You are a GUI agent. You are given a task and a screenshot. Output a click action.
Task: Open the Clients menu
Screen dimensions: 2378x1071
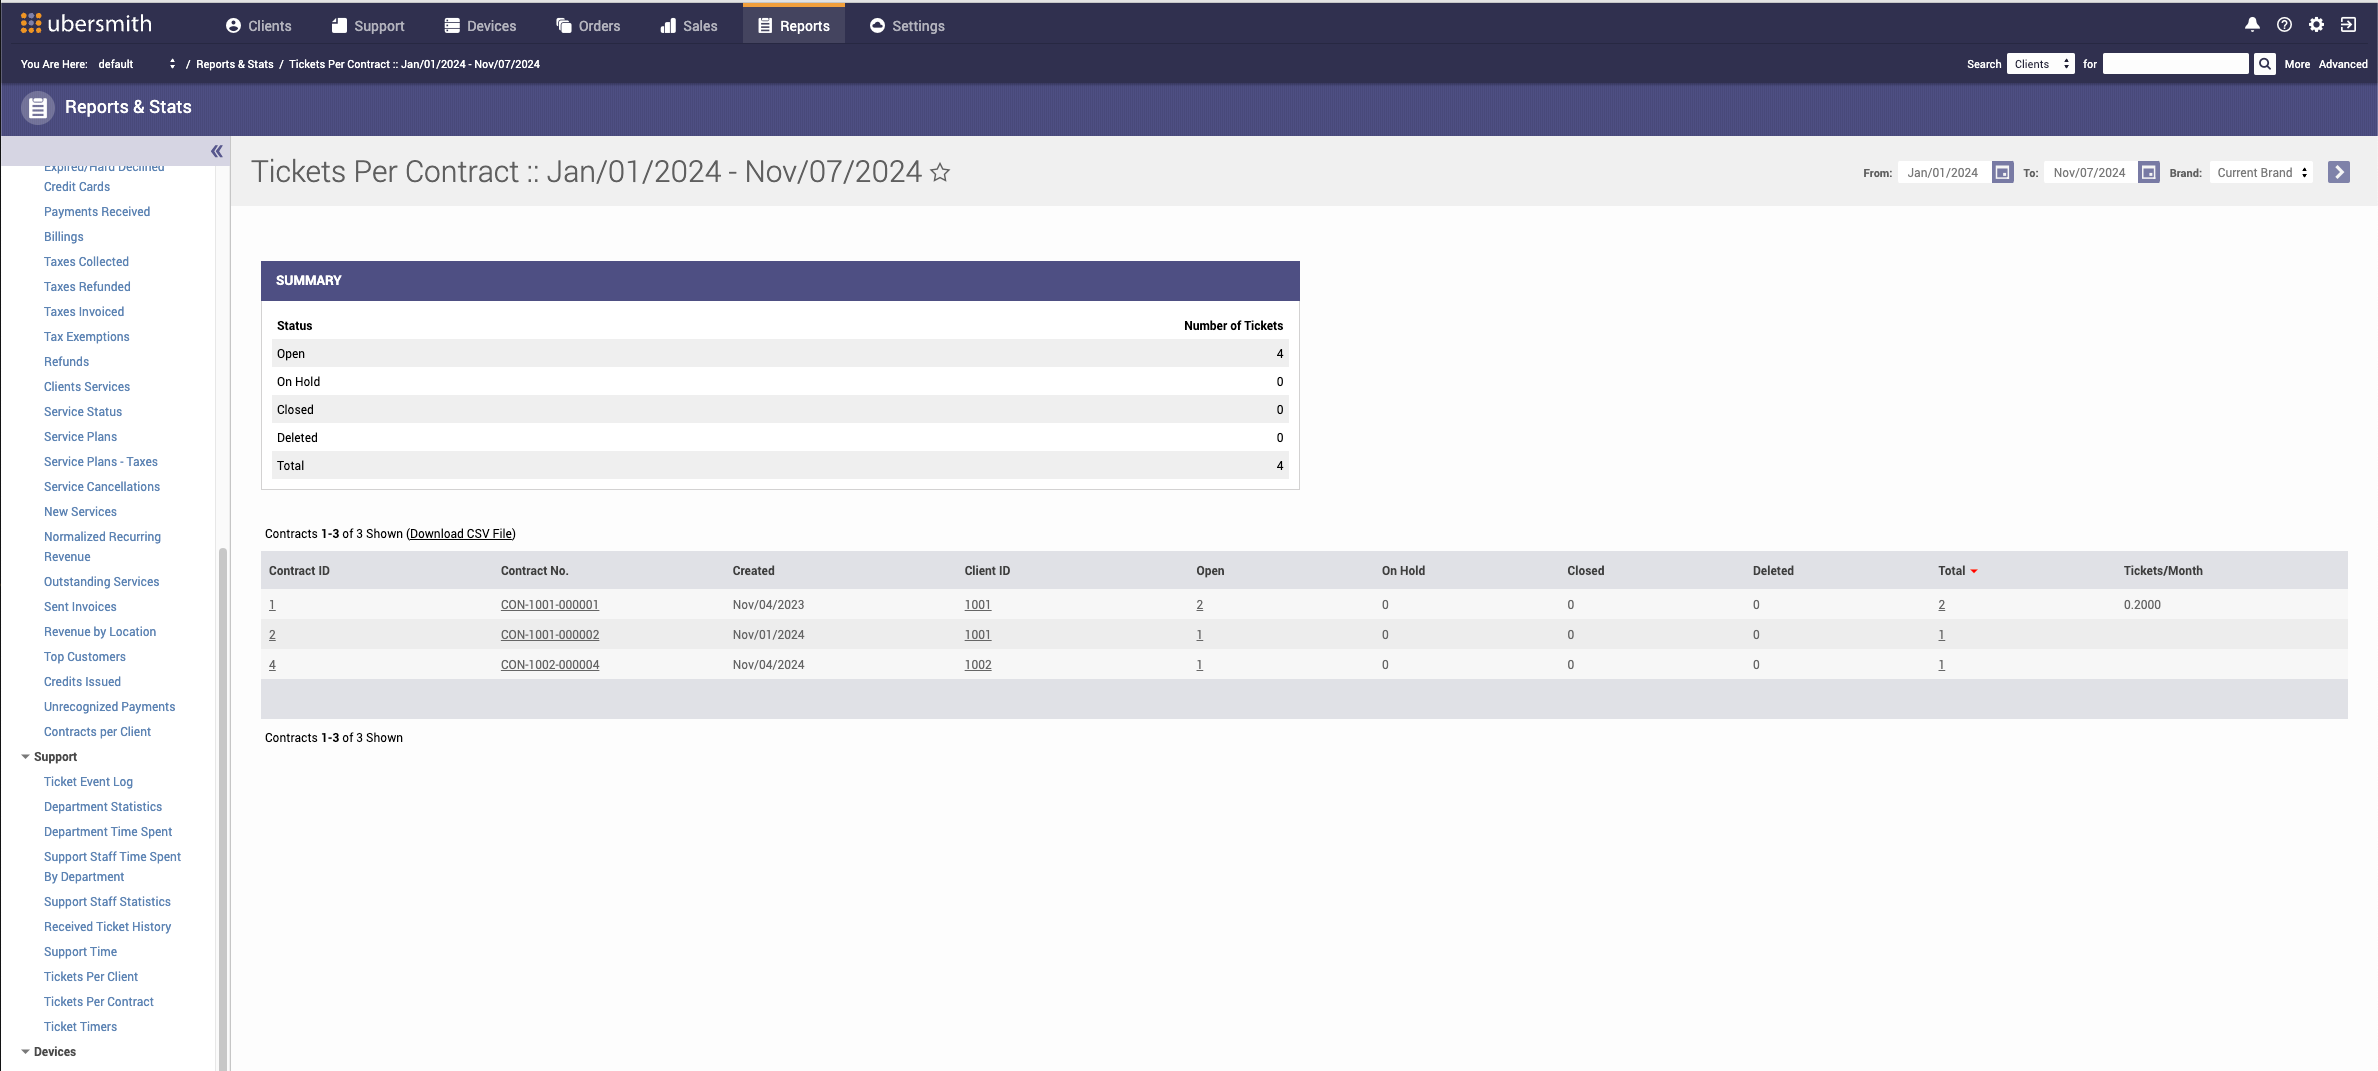click(259, 26)
